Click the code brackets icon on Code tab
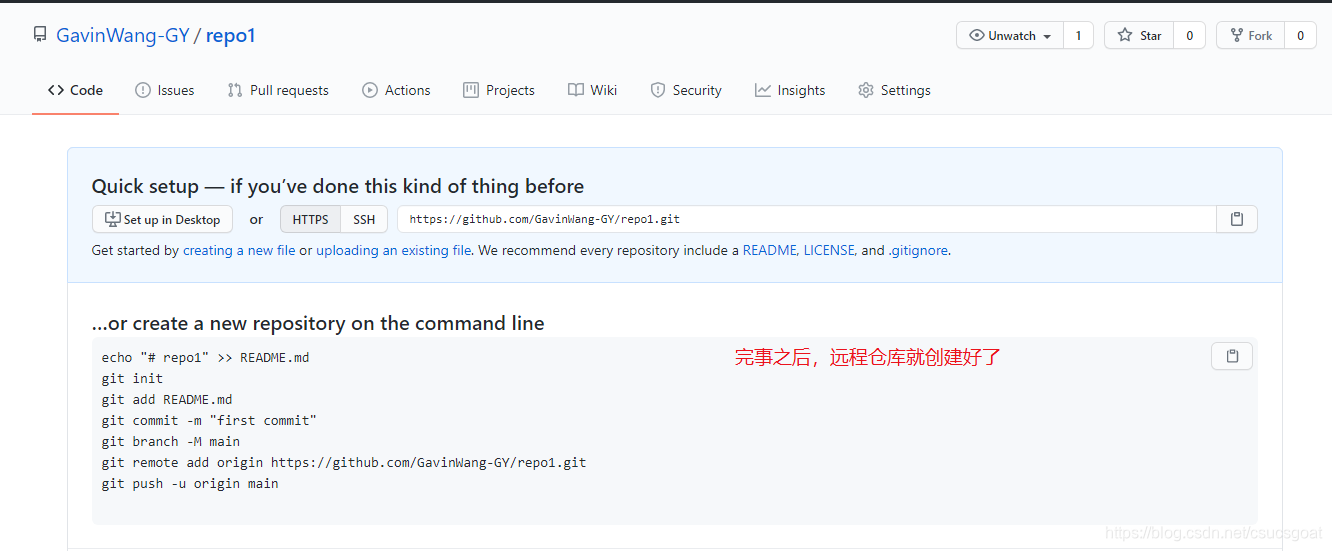Viewport: 1332px width, 551px height. (x=56, y=90)
